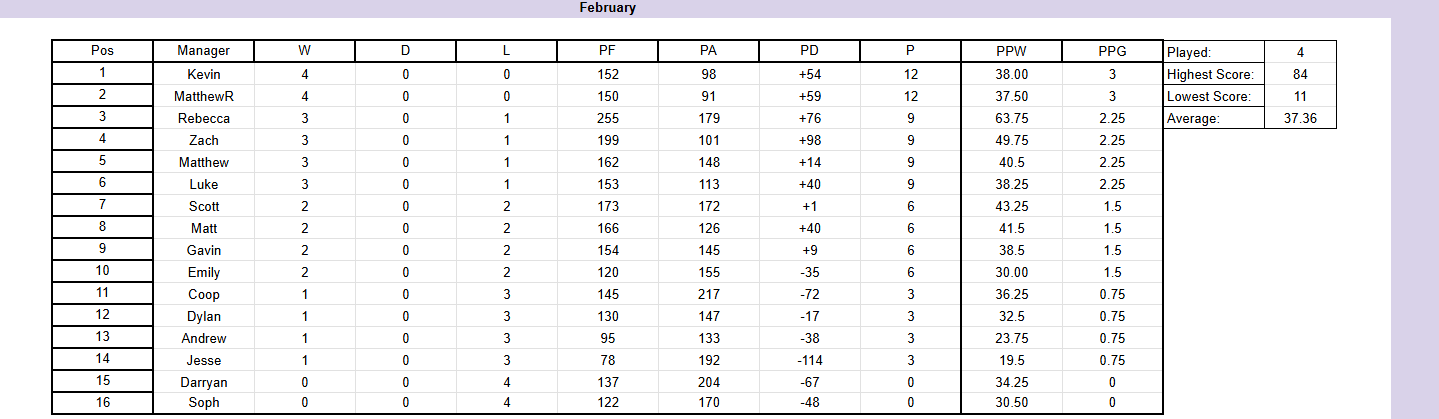Viewport: 1439px width, 419px height.
Task: Select Coop's PA value 217
Action: [x=708, y=294]
